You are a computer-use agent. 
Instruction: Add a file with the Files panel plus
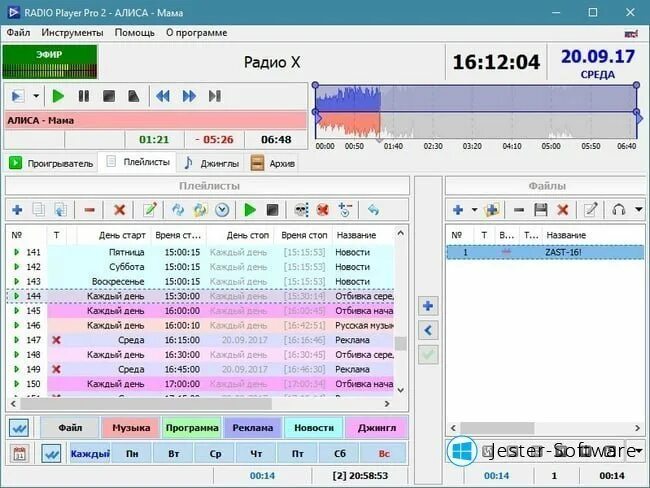(458, 210)
